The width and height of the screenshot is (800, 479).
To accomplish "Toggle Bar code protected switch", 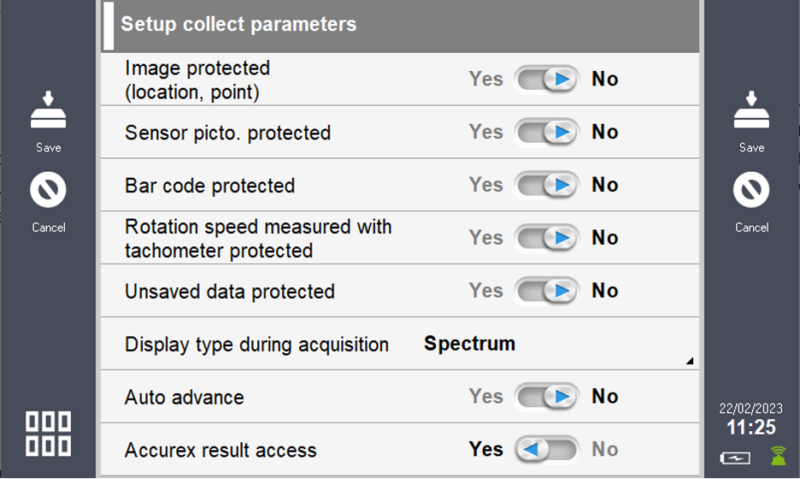I will pyautogui.click(x=546, y=185).
